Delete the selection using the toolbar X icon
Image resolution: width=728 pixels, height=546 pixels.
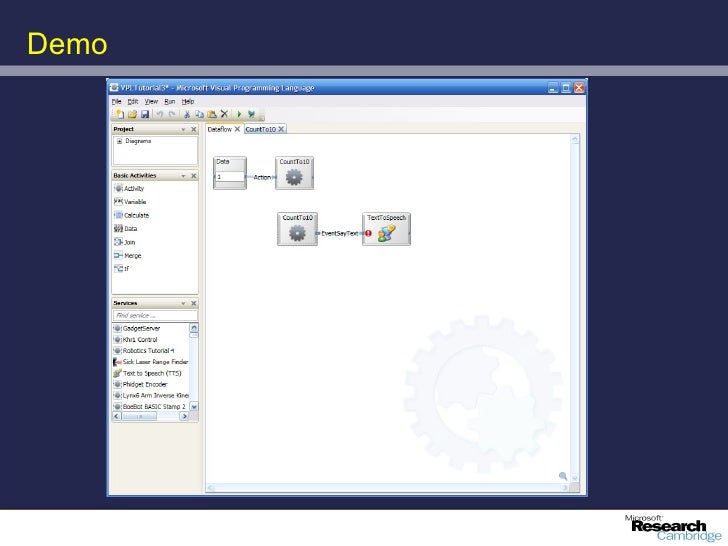click(224, 114)
